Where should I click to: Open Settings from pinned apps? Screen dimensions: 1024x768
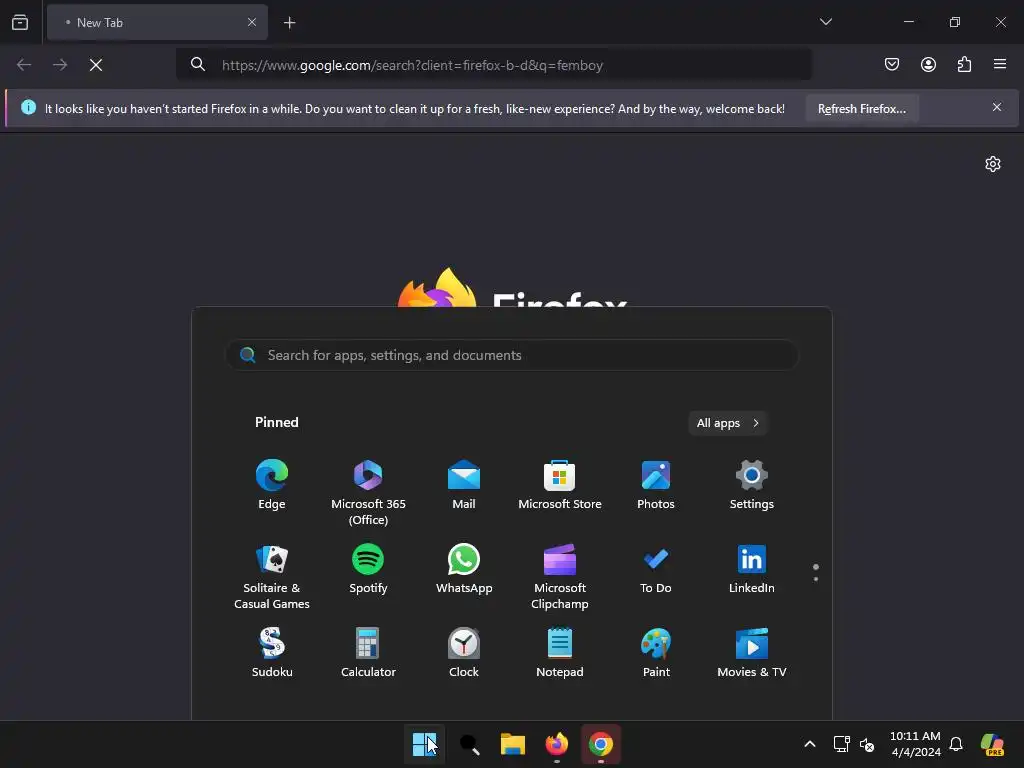(752, 485)
